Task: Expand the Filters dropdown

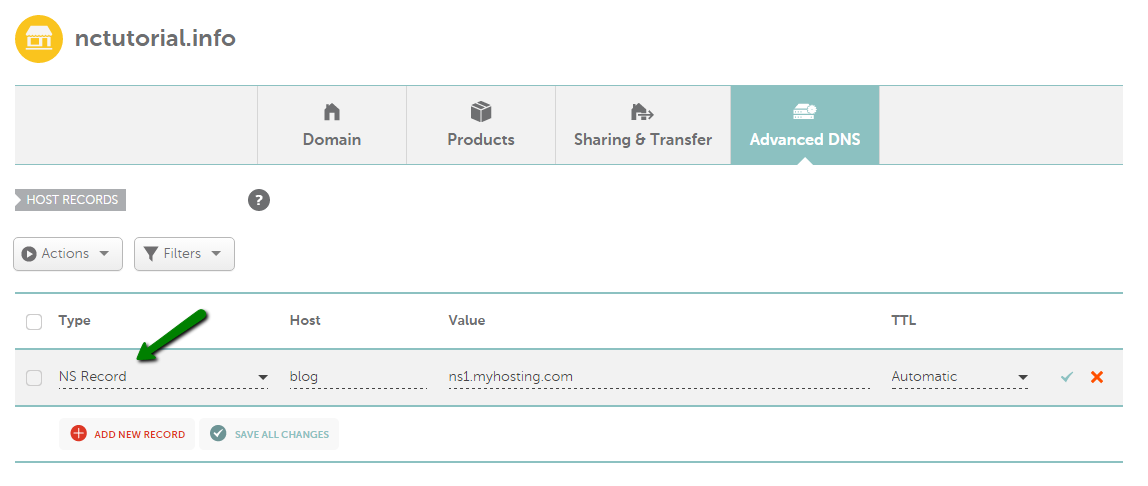Action: [184, 254]
